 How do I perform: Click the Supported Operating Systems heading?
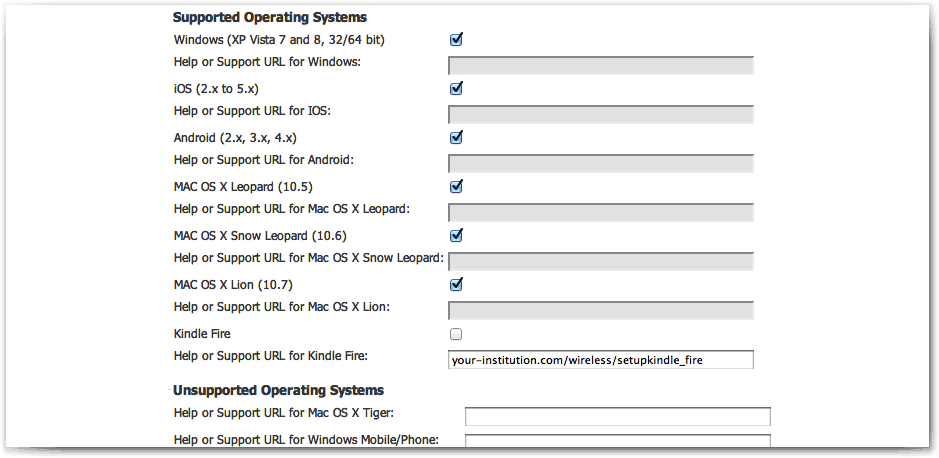pos(270,17)
